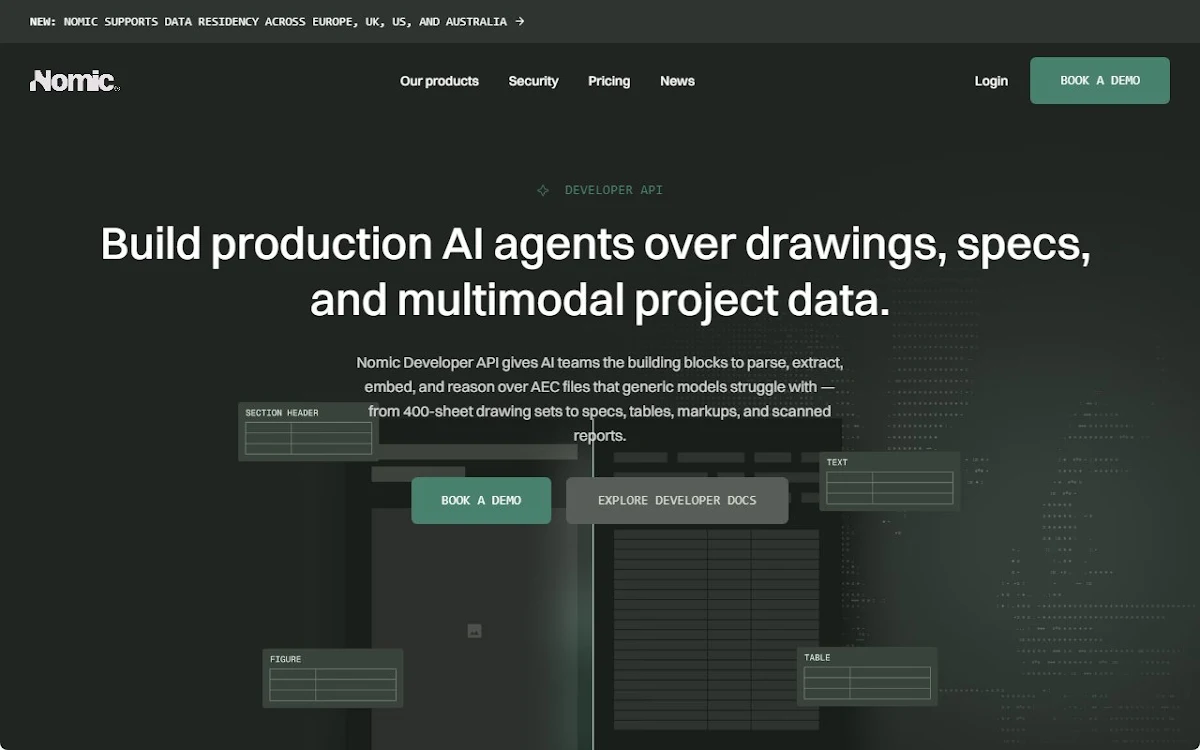Click Book a Demo in header
The image size is (1200, 750).
click(x=1100, y=80)
